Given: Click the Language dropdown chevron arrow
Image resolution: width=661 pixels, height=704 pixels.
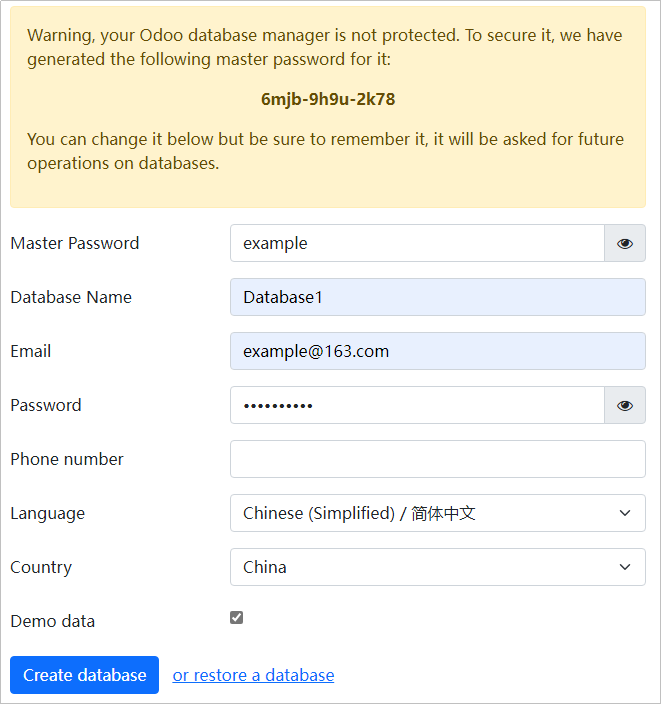Looking at the screenshot, I should pyautogui.click(x=625, y=513).
